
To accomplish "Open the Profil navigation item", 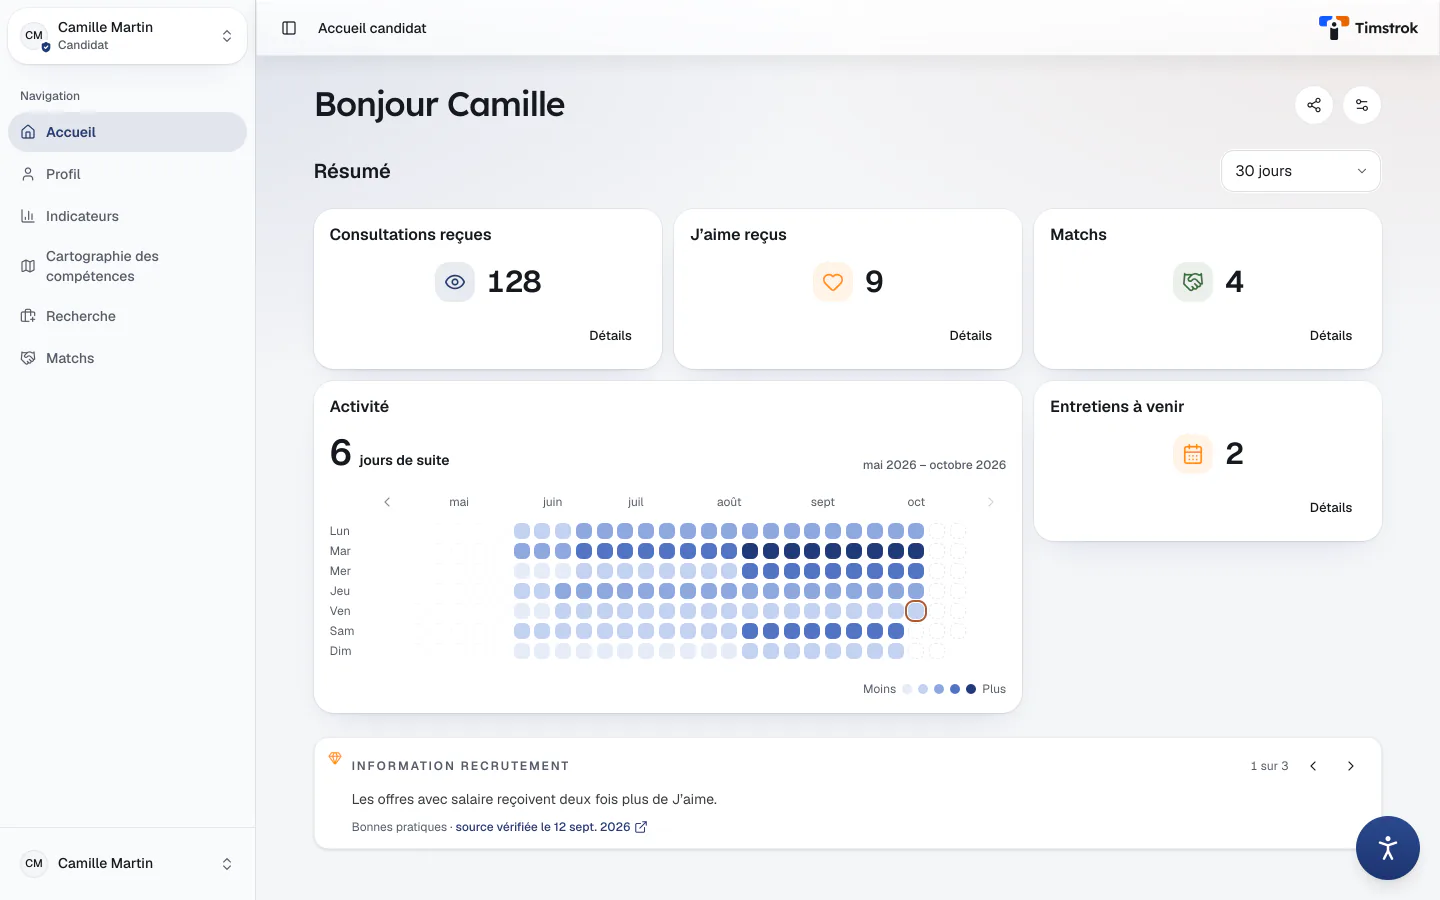I will click(127, 174).
